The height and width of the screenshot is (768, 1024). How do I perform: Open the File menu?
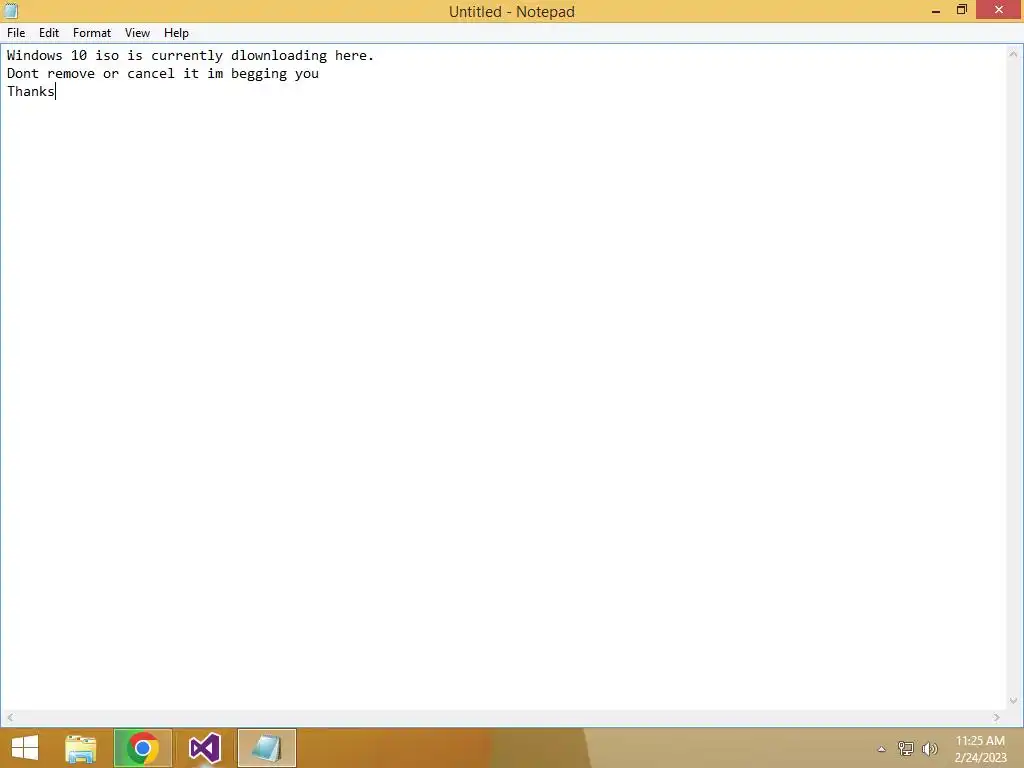16,33
